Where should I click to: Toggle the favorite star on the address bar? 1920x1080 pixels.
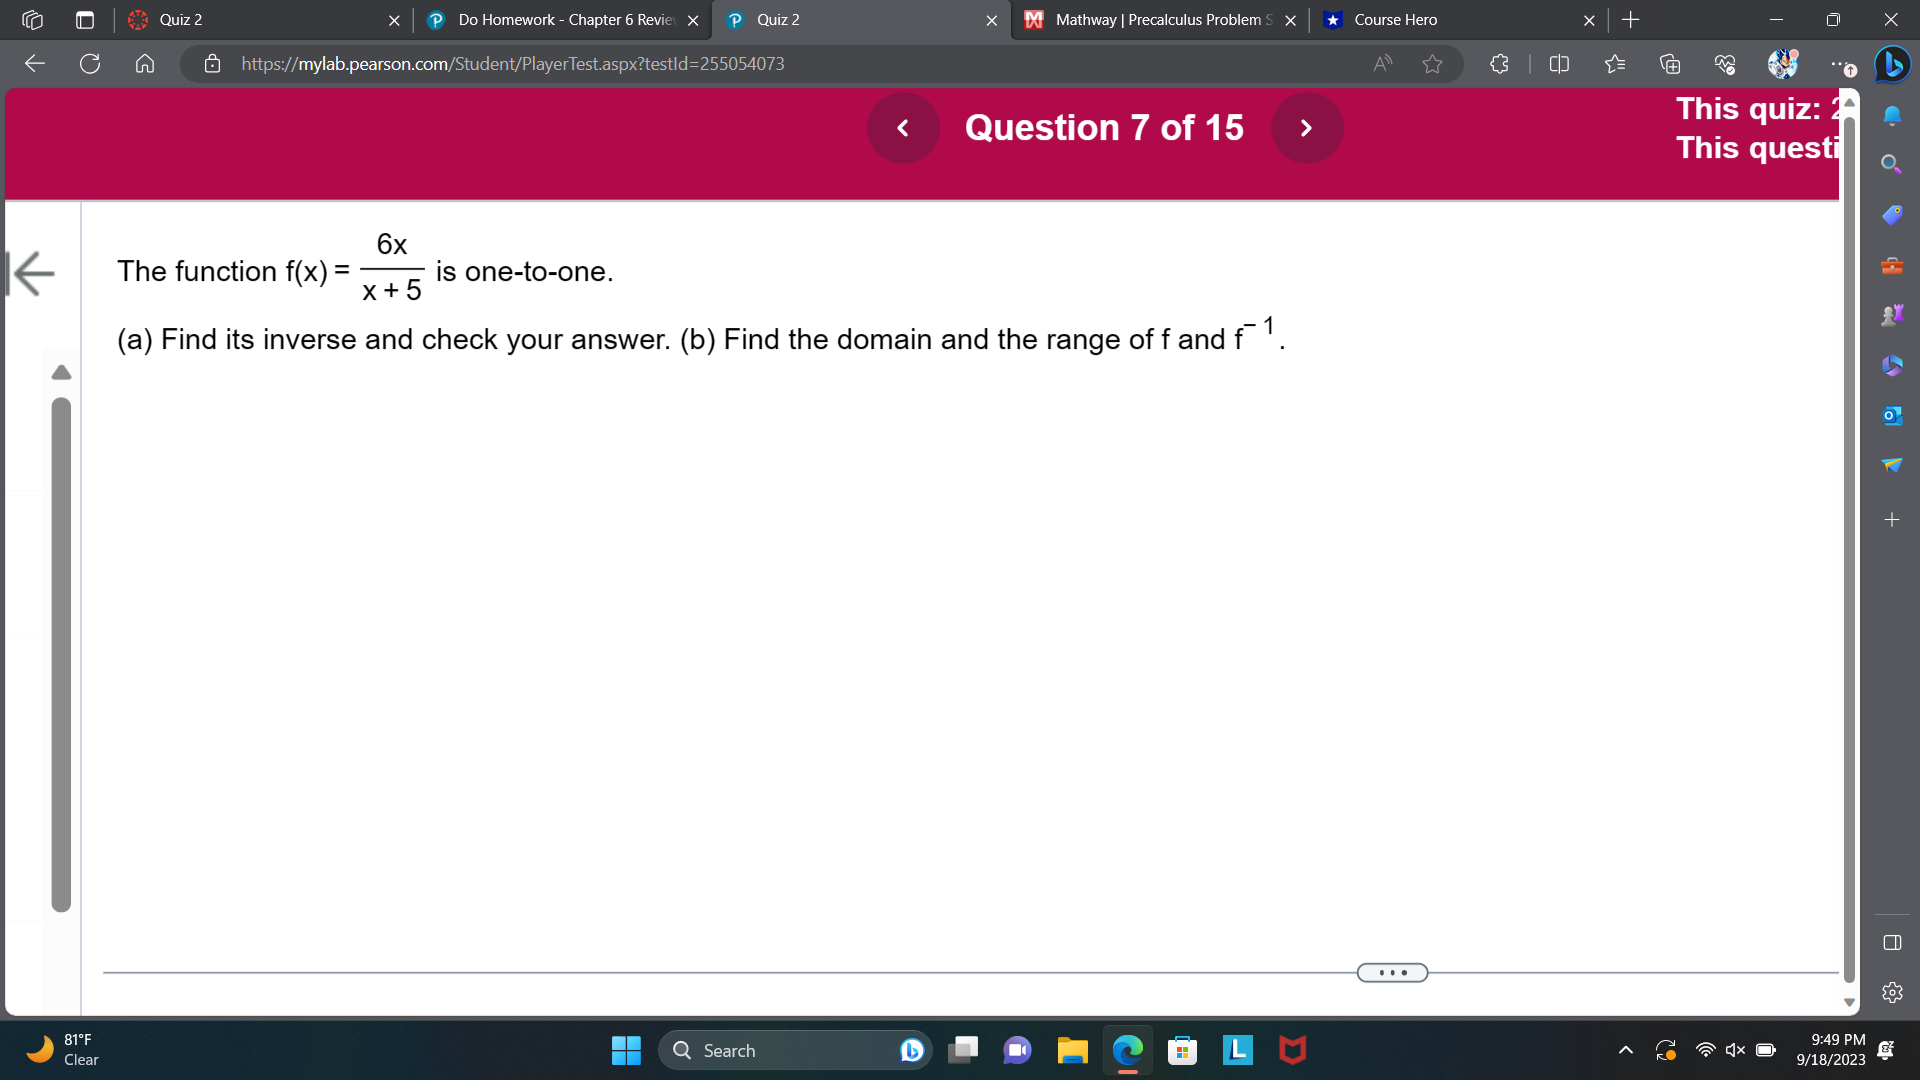(x=1432, y=63)
